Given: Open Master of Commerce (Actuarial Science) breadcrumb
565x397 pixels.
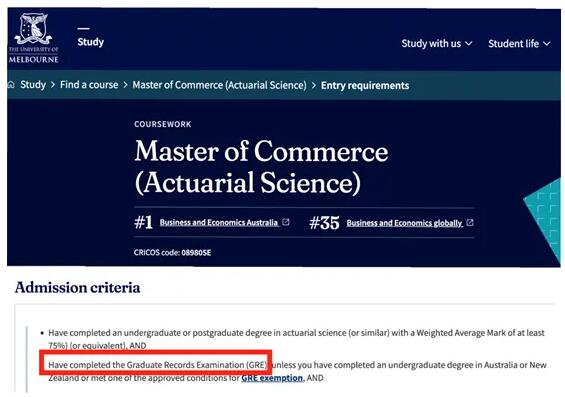Looking at the screenshot, I should tap(219, 85).
